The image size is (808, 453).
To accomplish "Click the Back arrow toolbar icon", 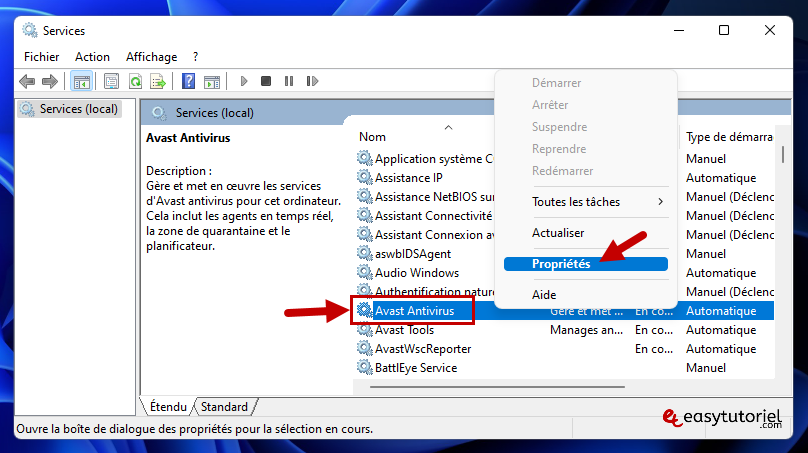I will pos(27,81).
